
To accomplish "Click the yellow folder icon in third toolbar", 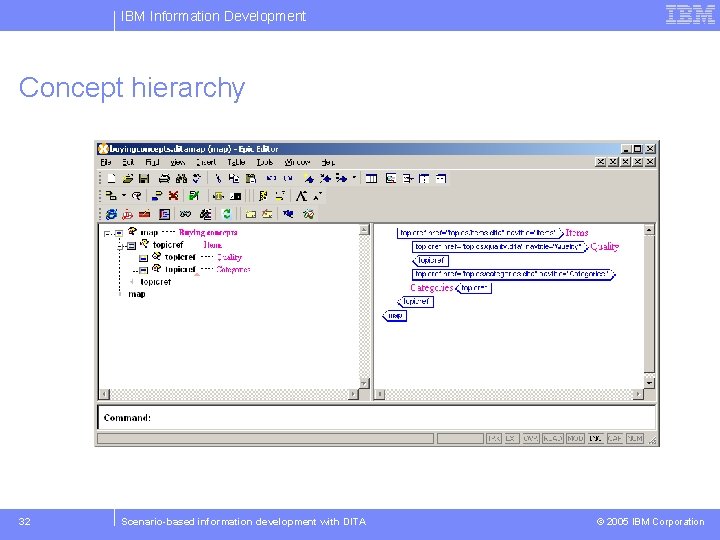I will click(x=250, y=214).
